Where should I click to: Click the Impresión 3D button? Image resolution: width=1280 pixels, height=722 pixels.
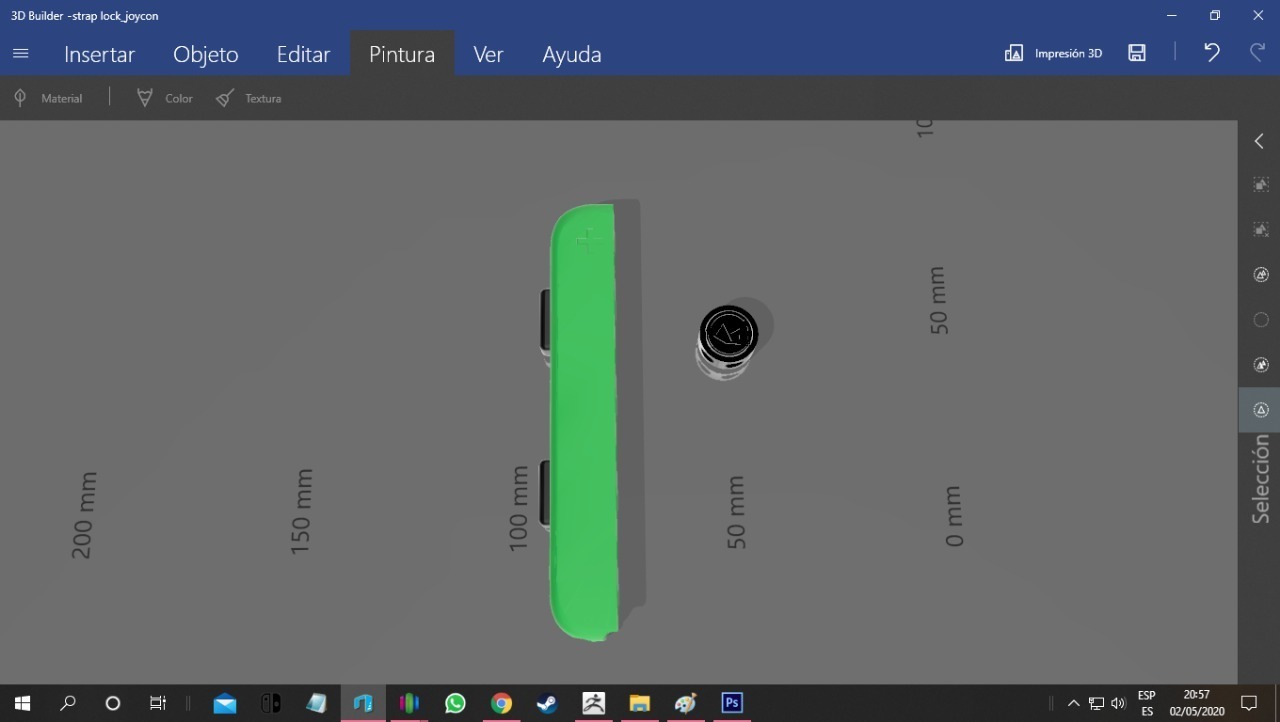tap(1053, 53)
